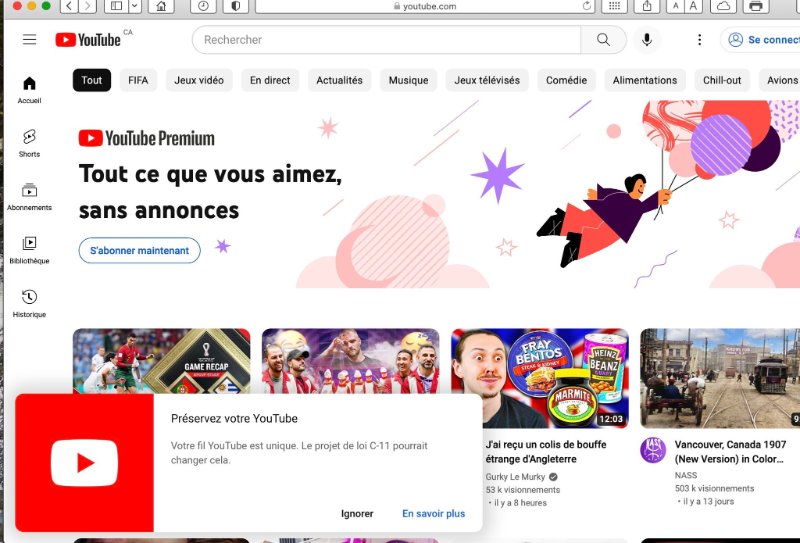Open the Game Recap football video thumbnail
Image resolution: width=800 pixels, height=543 pixels.
click(x=162, y=361)
